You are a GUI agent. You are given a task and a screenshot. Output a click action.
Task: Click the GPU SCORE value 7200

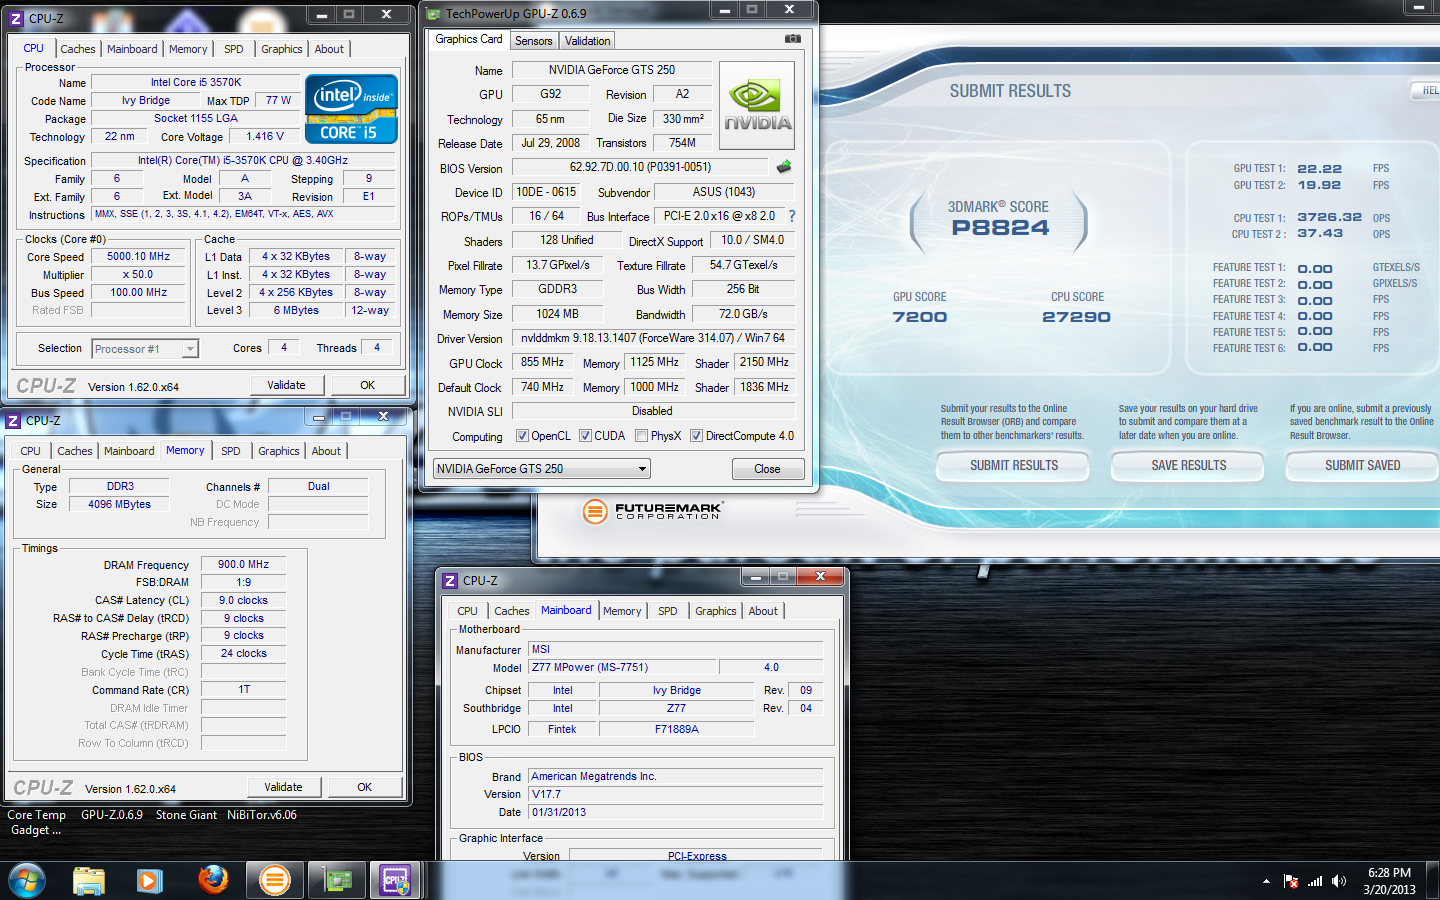click(x=920, y=317)
